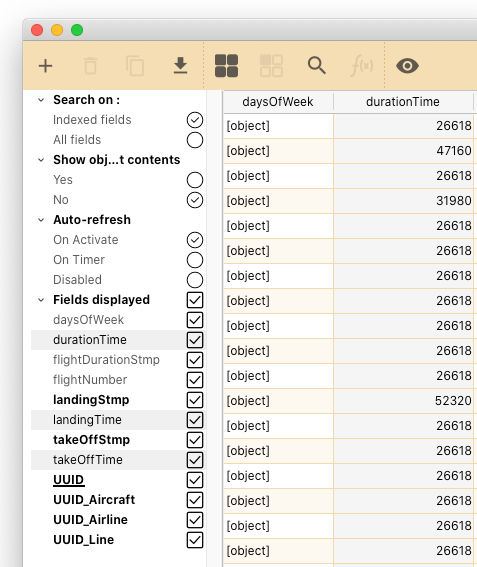This screenshot has width=477, height=567.
Task: Select the filled four-squares grid view icon
Action: pos(226,66)
